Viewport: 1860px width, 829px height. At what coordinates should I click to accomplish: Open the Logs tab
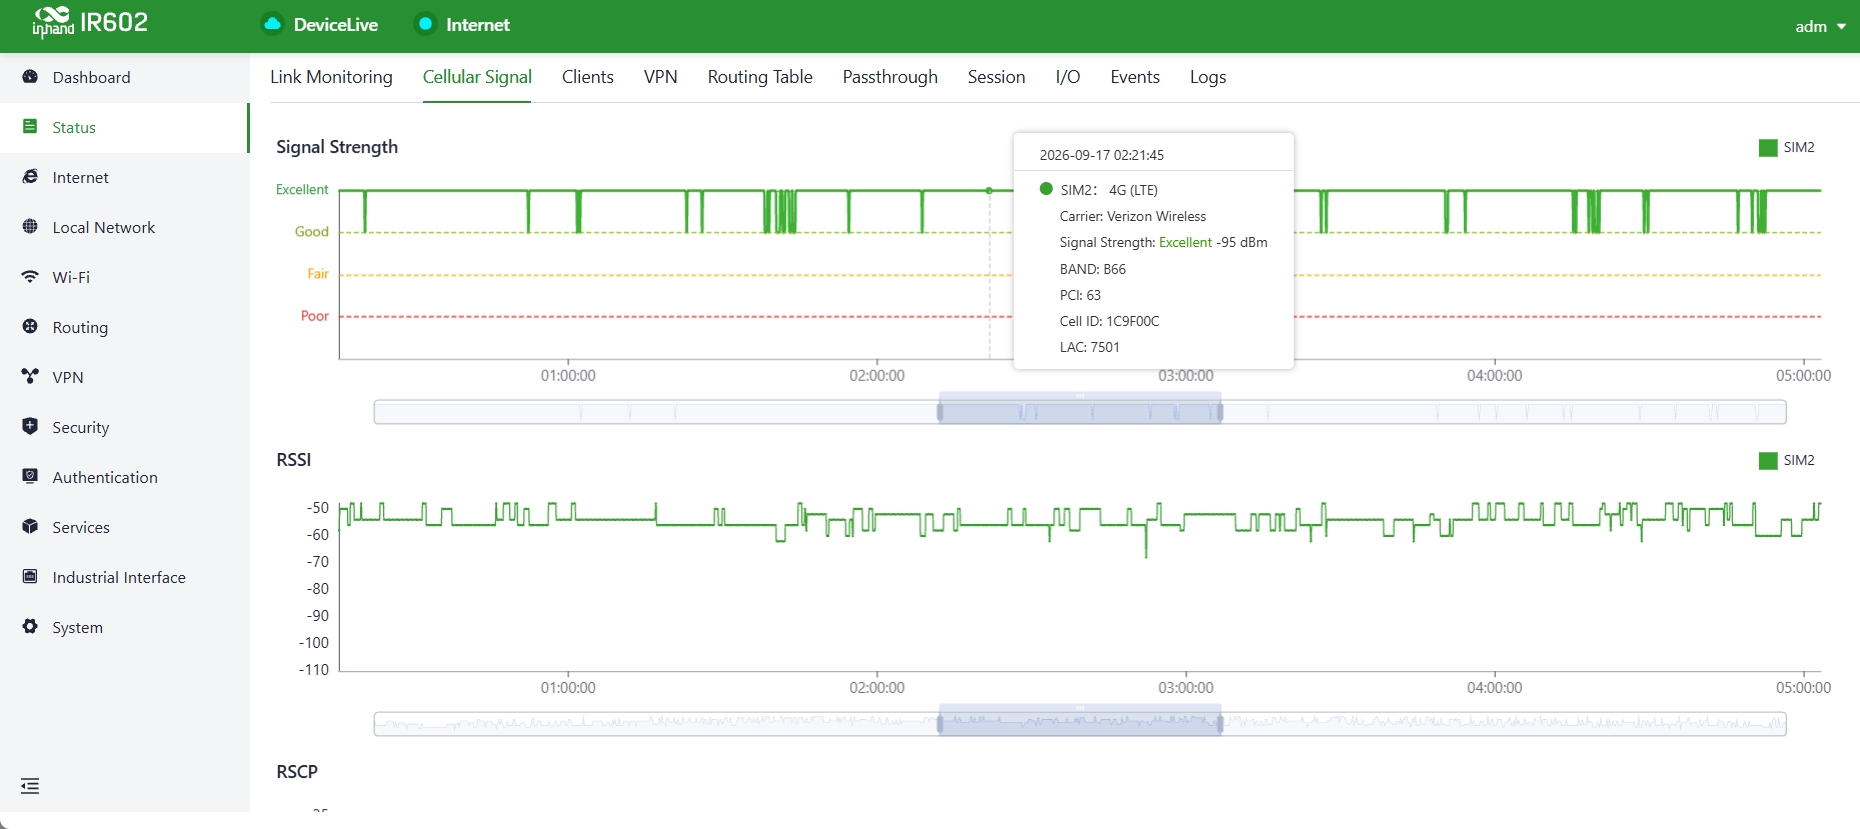[1208, 77]
